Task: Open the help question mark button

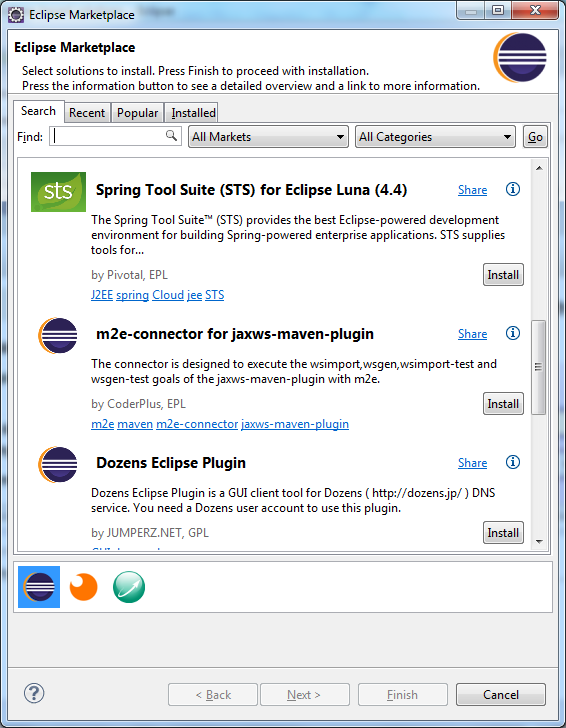Action: [x=34, y=694]
